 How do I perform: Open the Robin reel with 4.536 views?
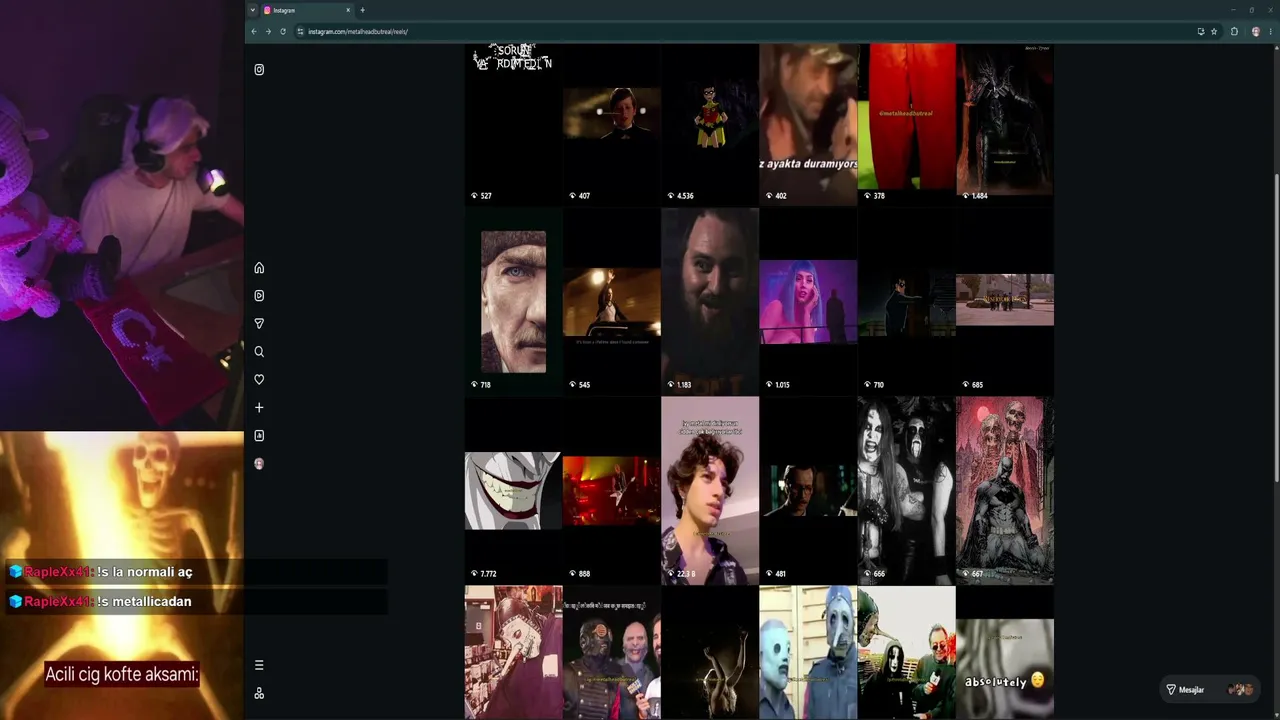tap(710, 123)
